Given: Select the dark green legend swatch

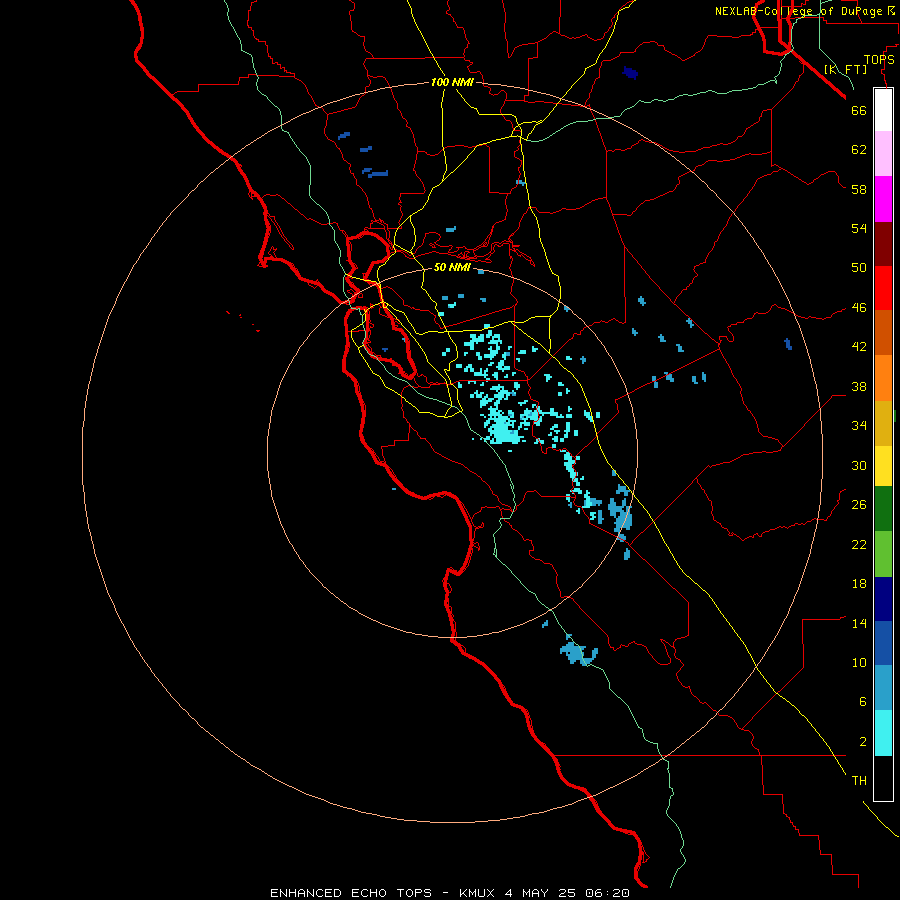Looking at the screenshot, I should tap(883, 509).
